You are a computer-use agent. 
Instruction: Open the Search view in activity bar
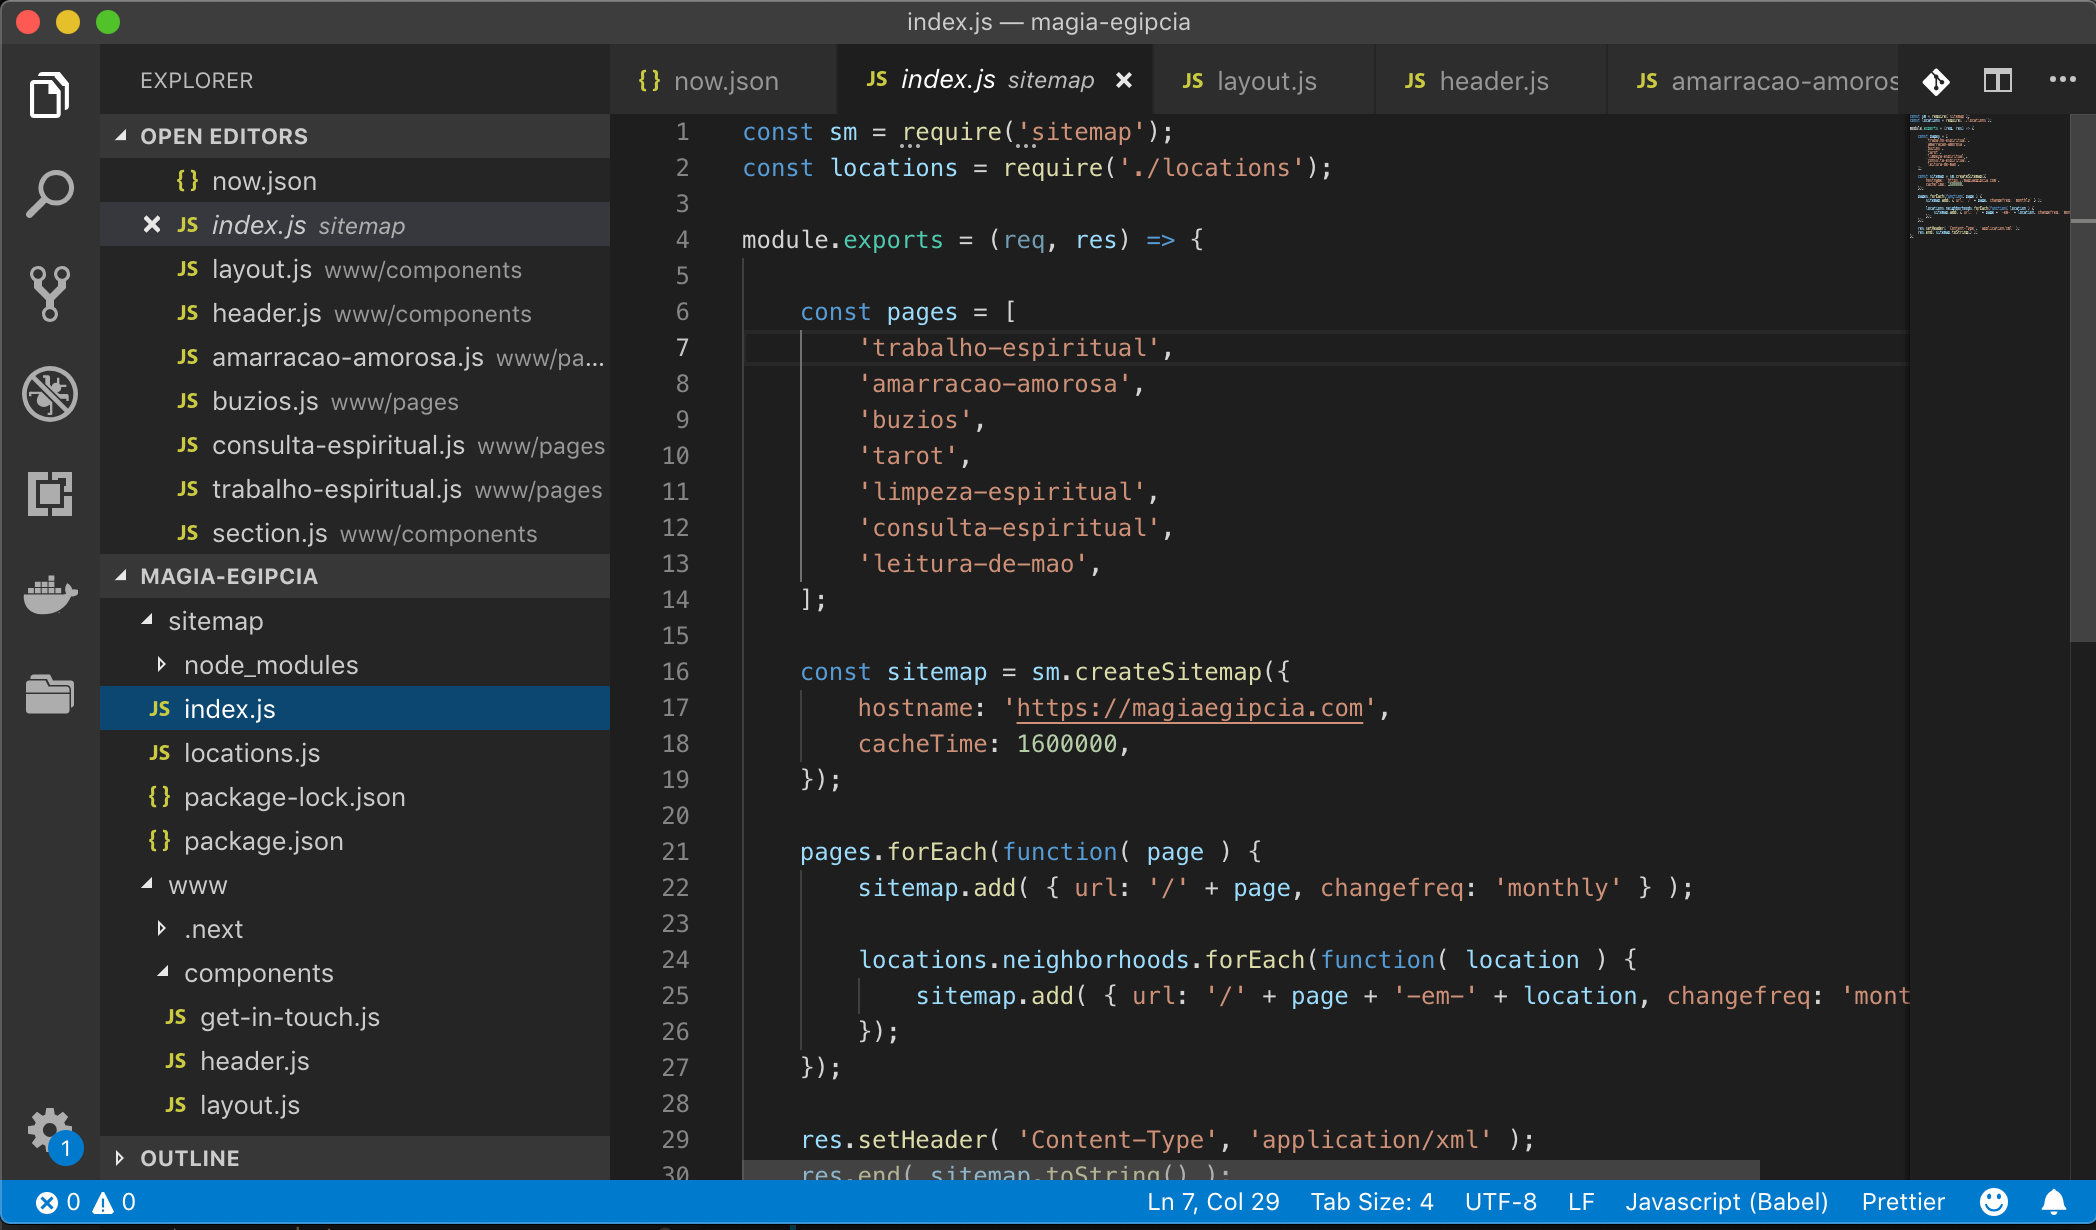(49, 194)
